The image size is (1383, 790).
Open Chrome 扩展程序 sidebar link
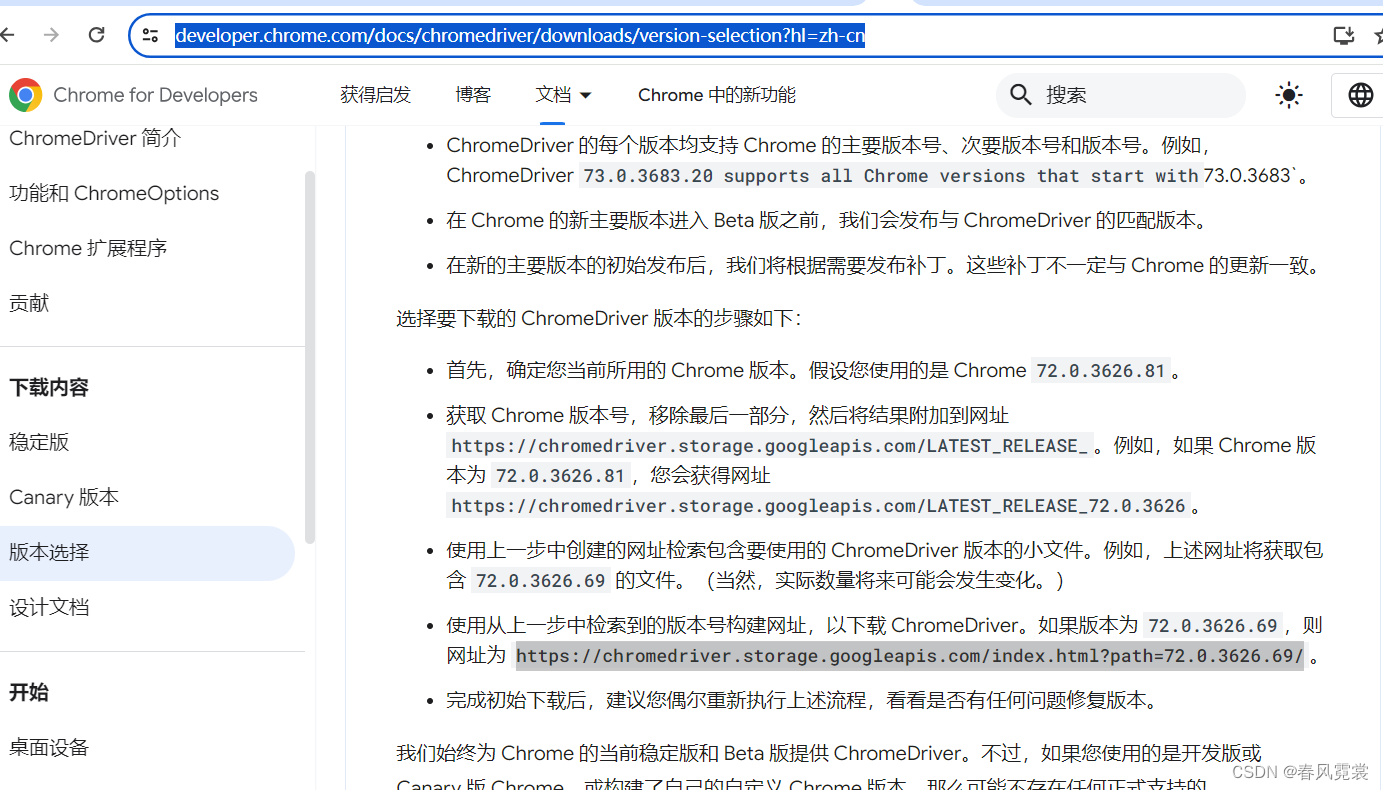click(88, 248)
